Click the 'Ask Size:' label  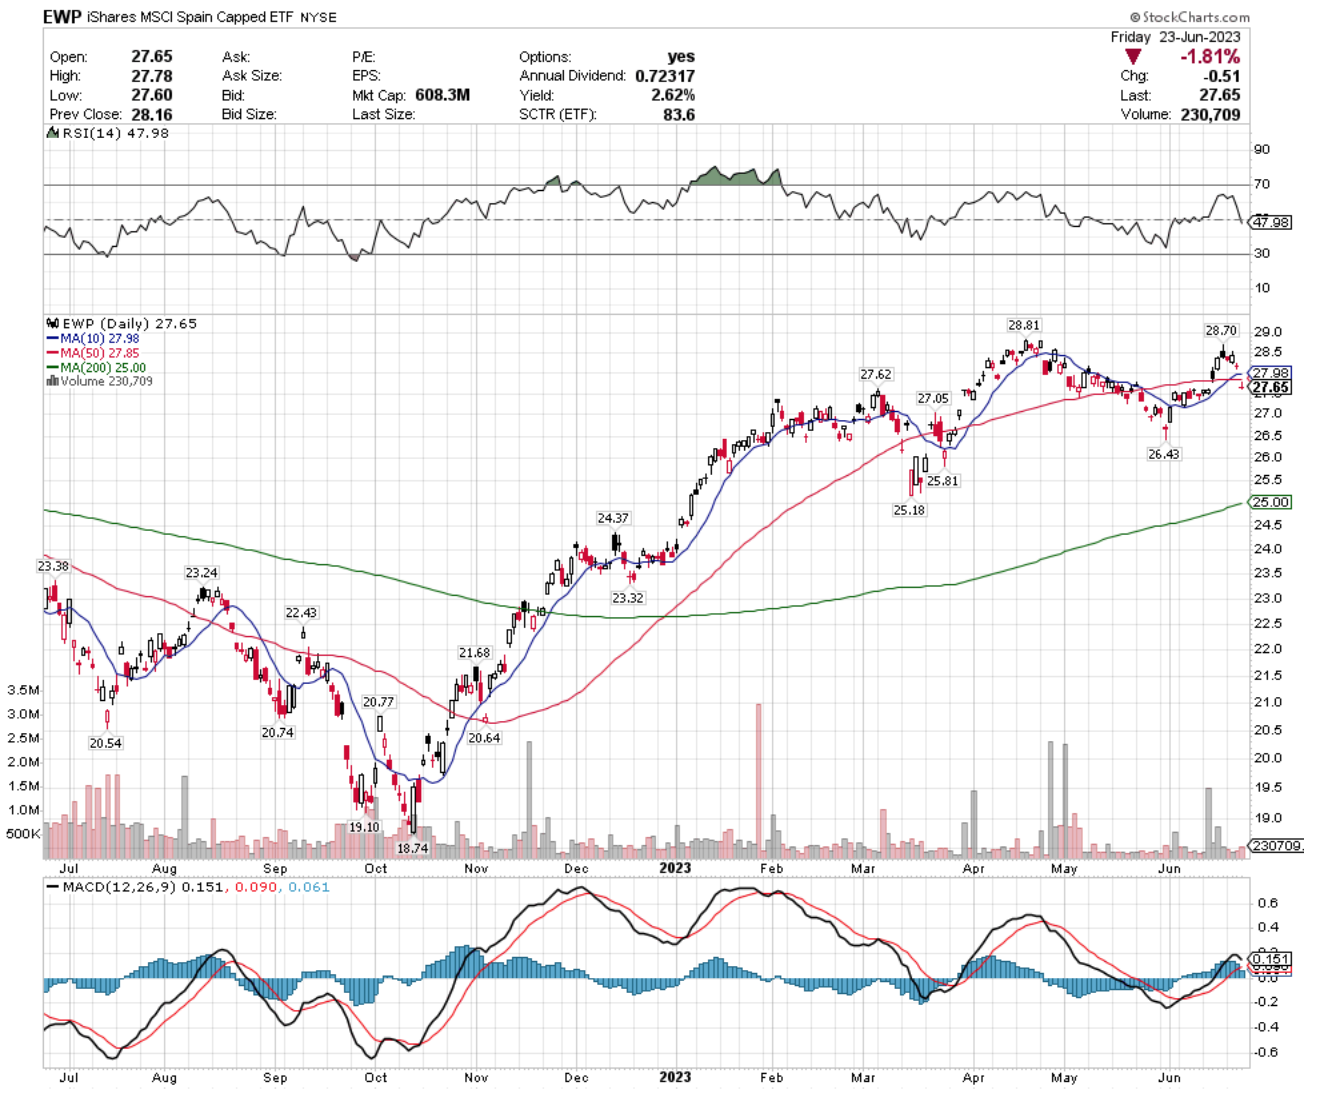(x=252, y=76)
